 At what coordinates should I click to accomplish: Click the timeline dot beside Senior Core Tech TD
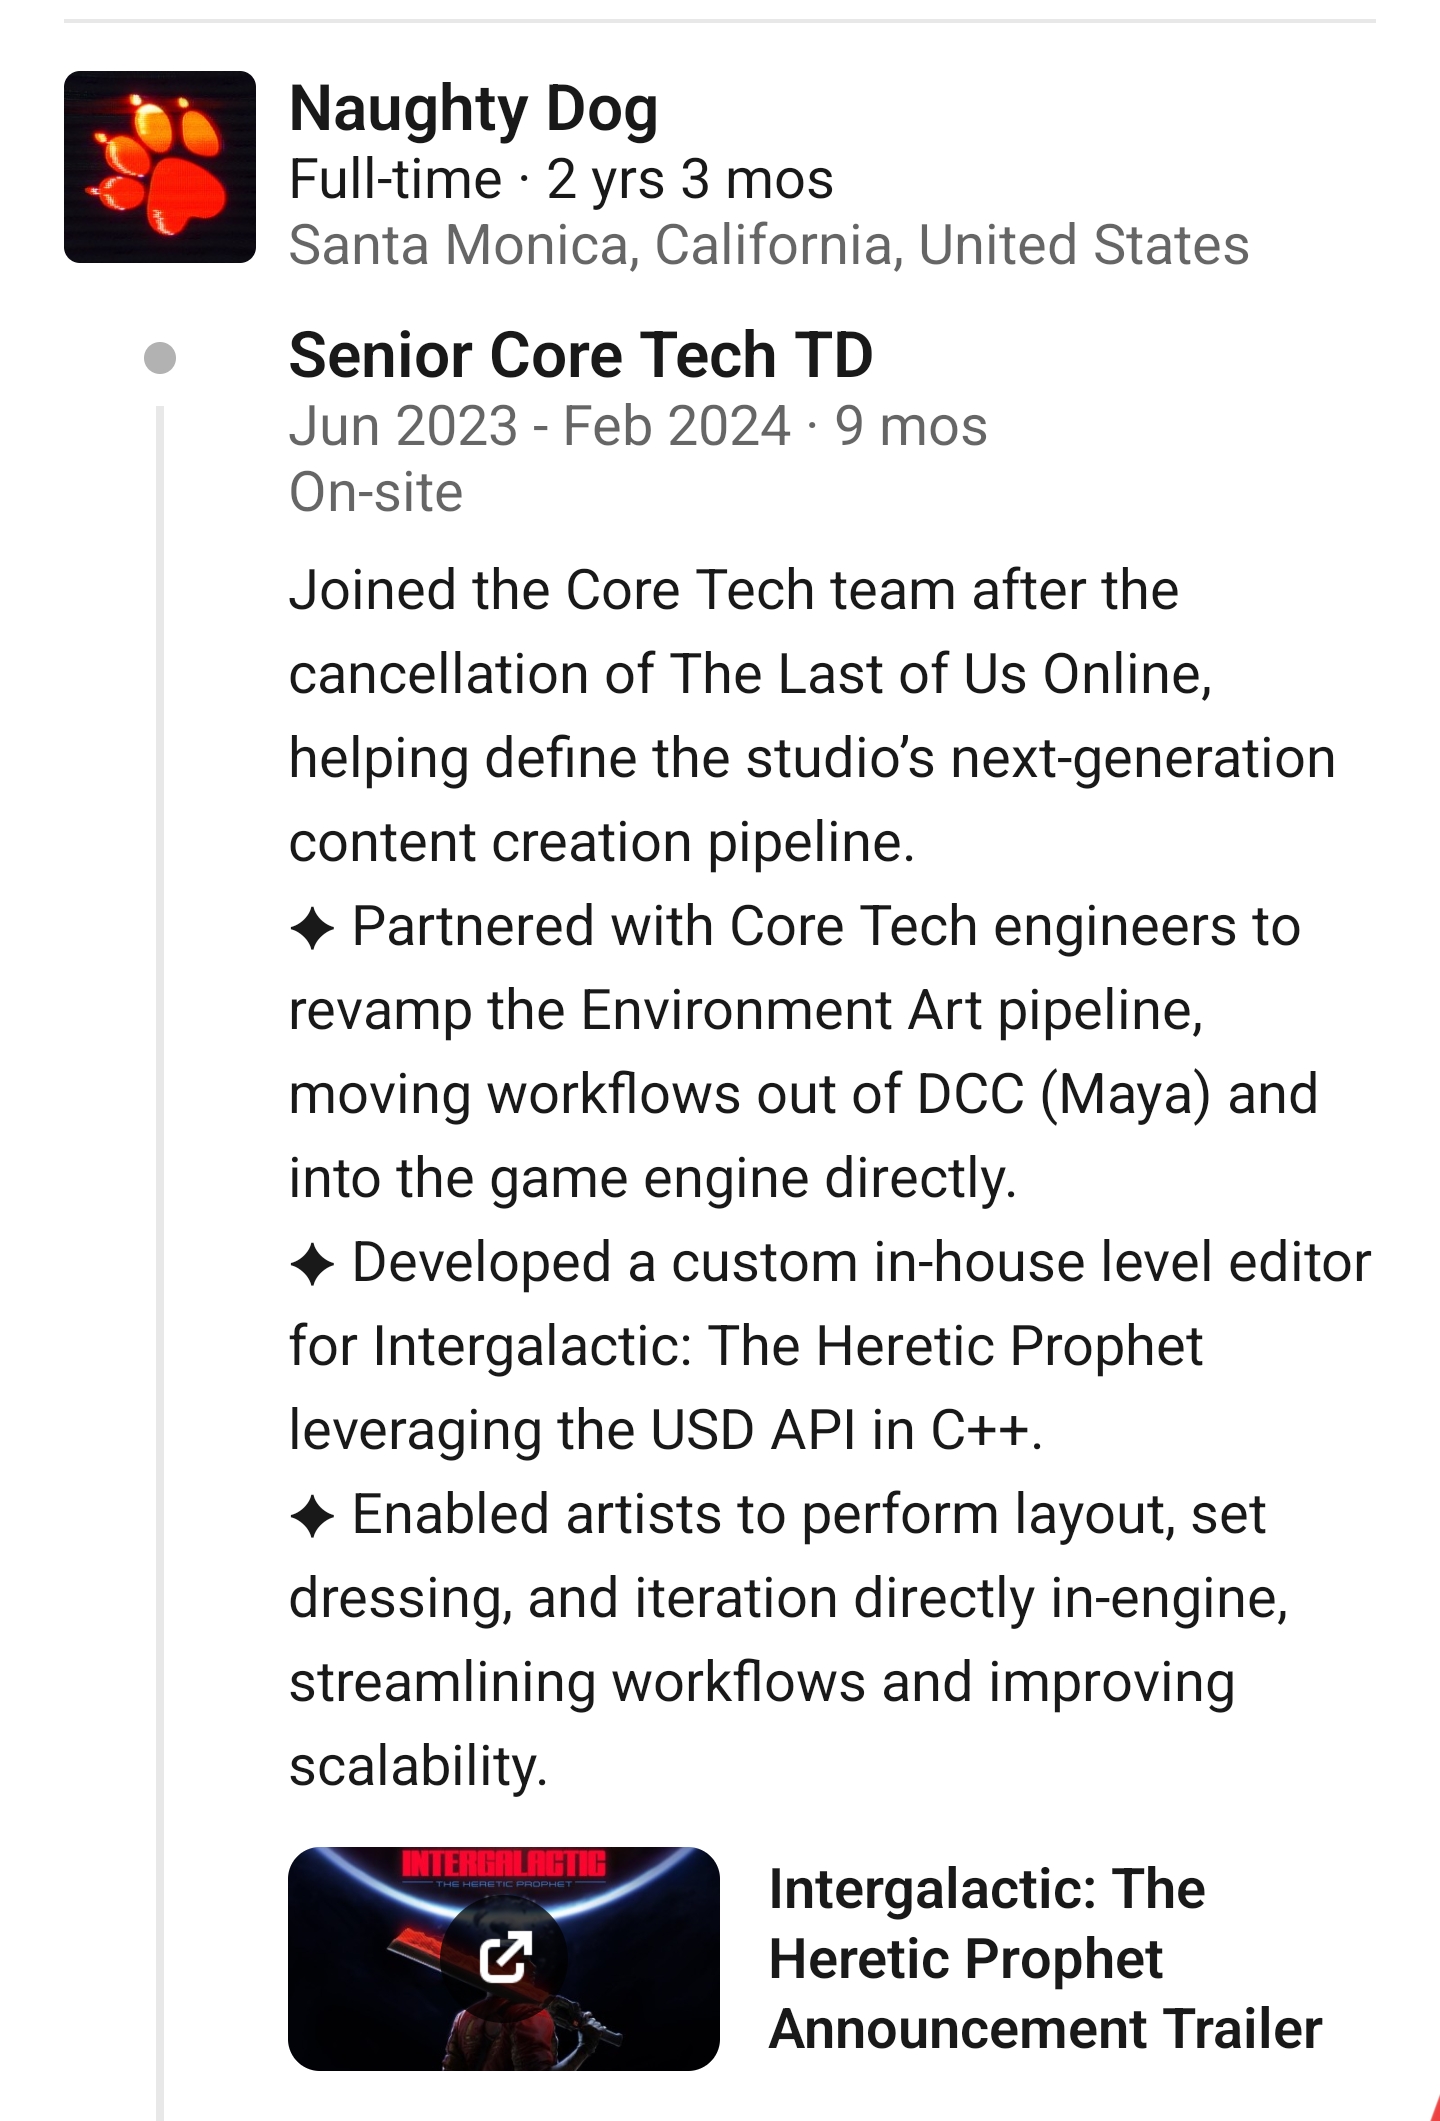160,358
